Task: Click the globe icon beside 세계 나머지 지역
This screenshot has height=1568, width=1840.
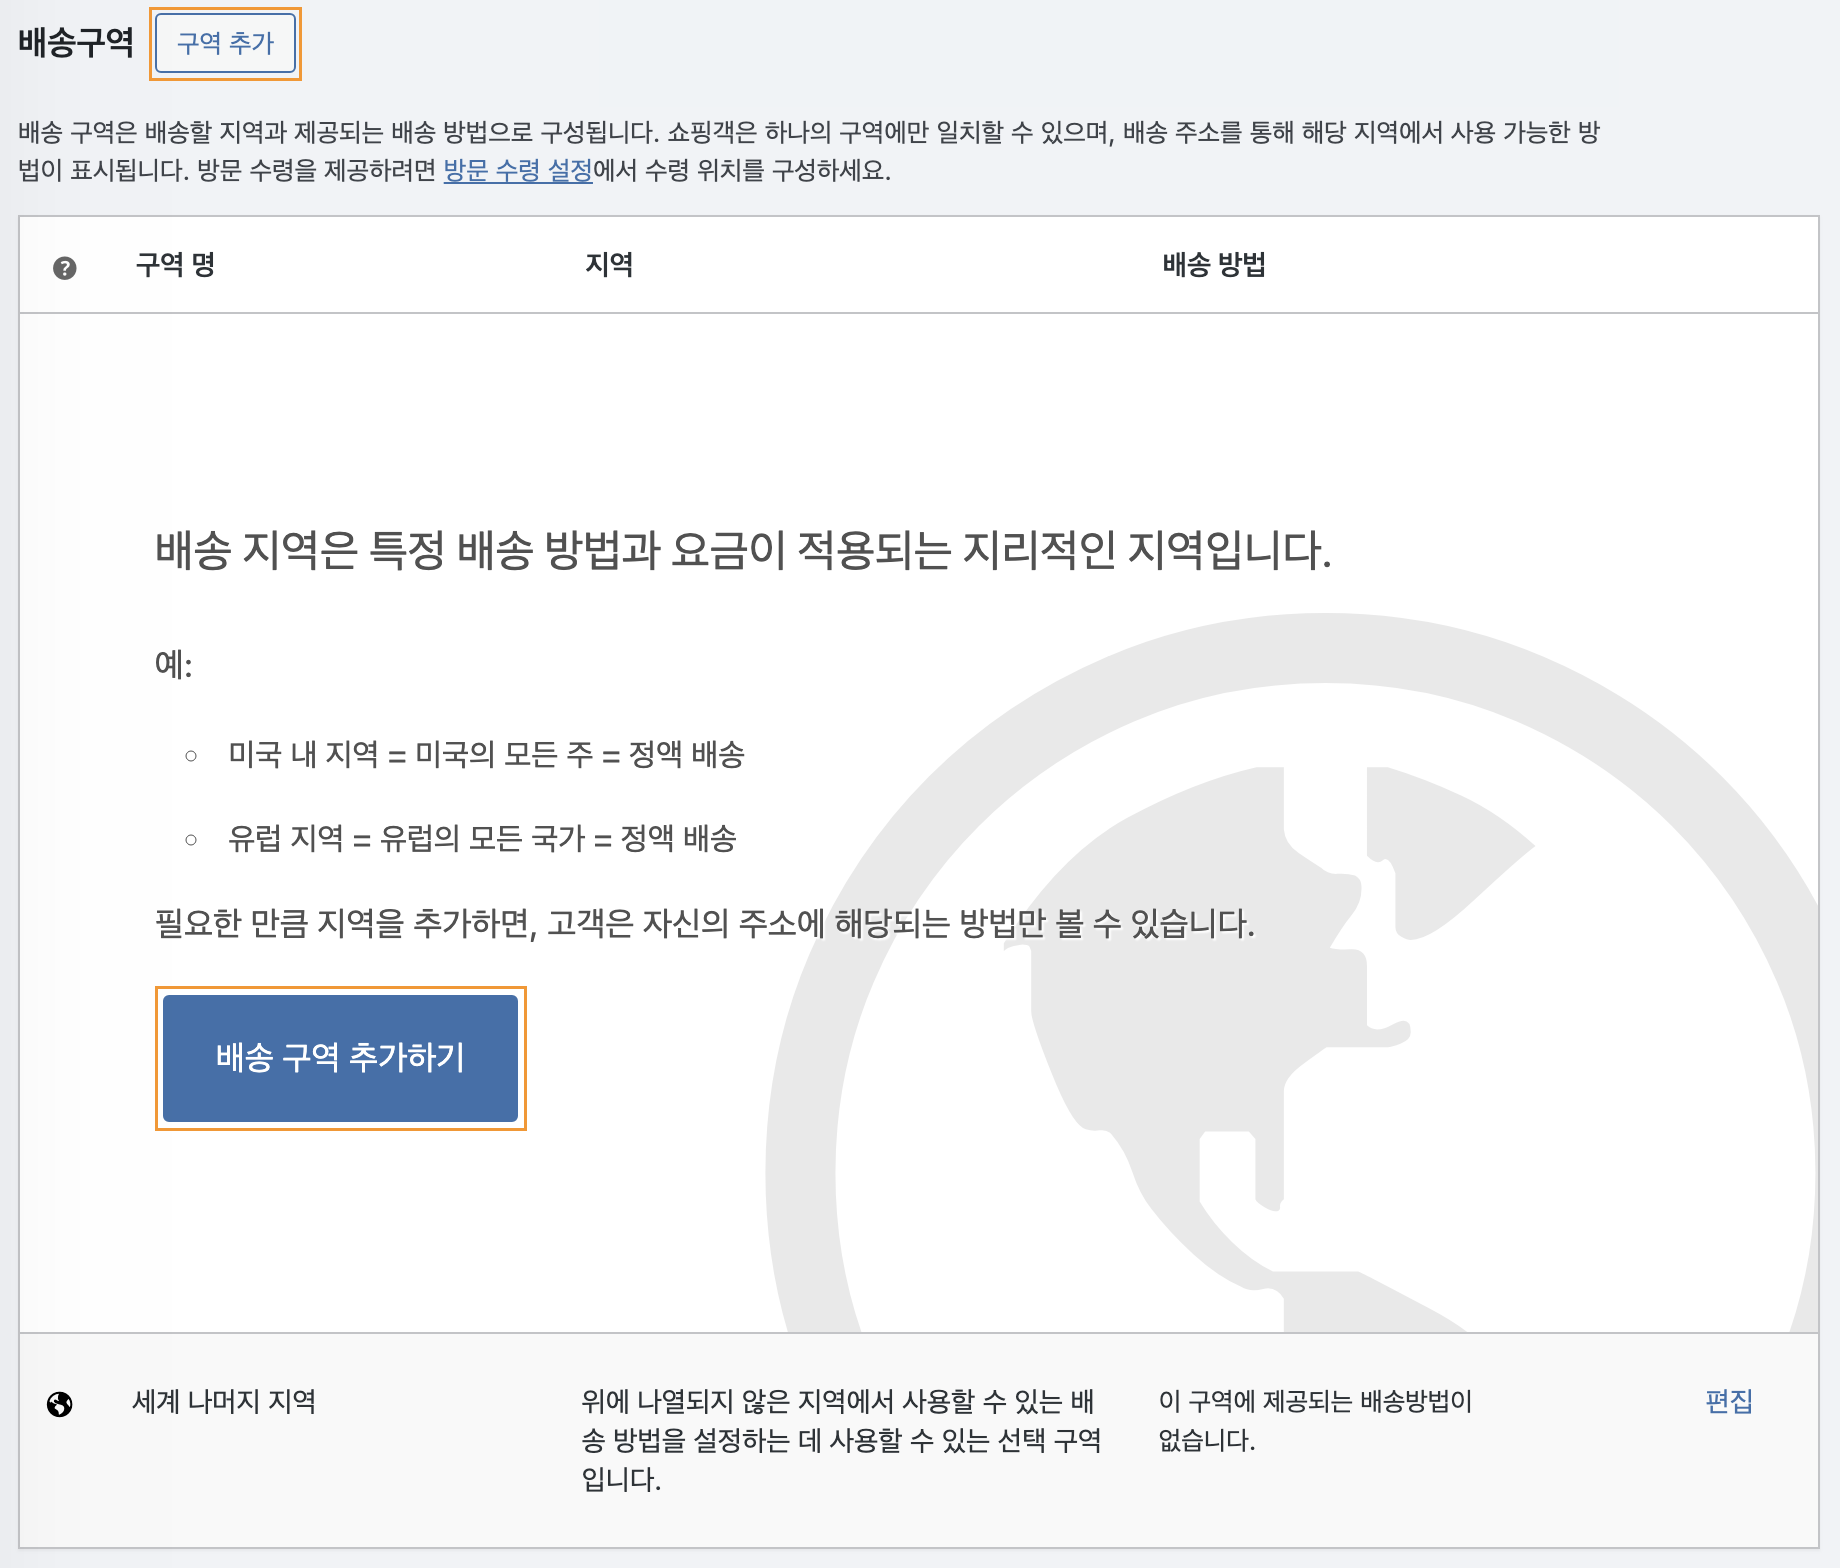Action: (60, 1404)
